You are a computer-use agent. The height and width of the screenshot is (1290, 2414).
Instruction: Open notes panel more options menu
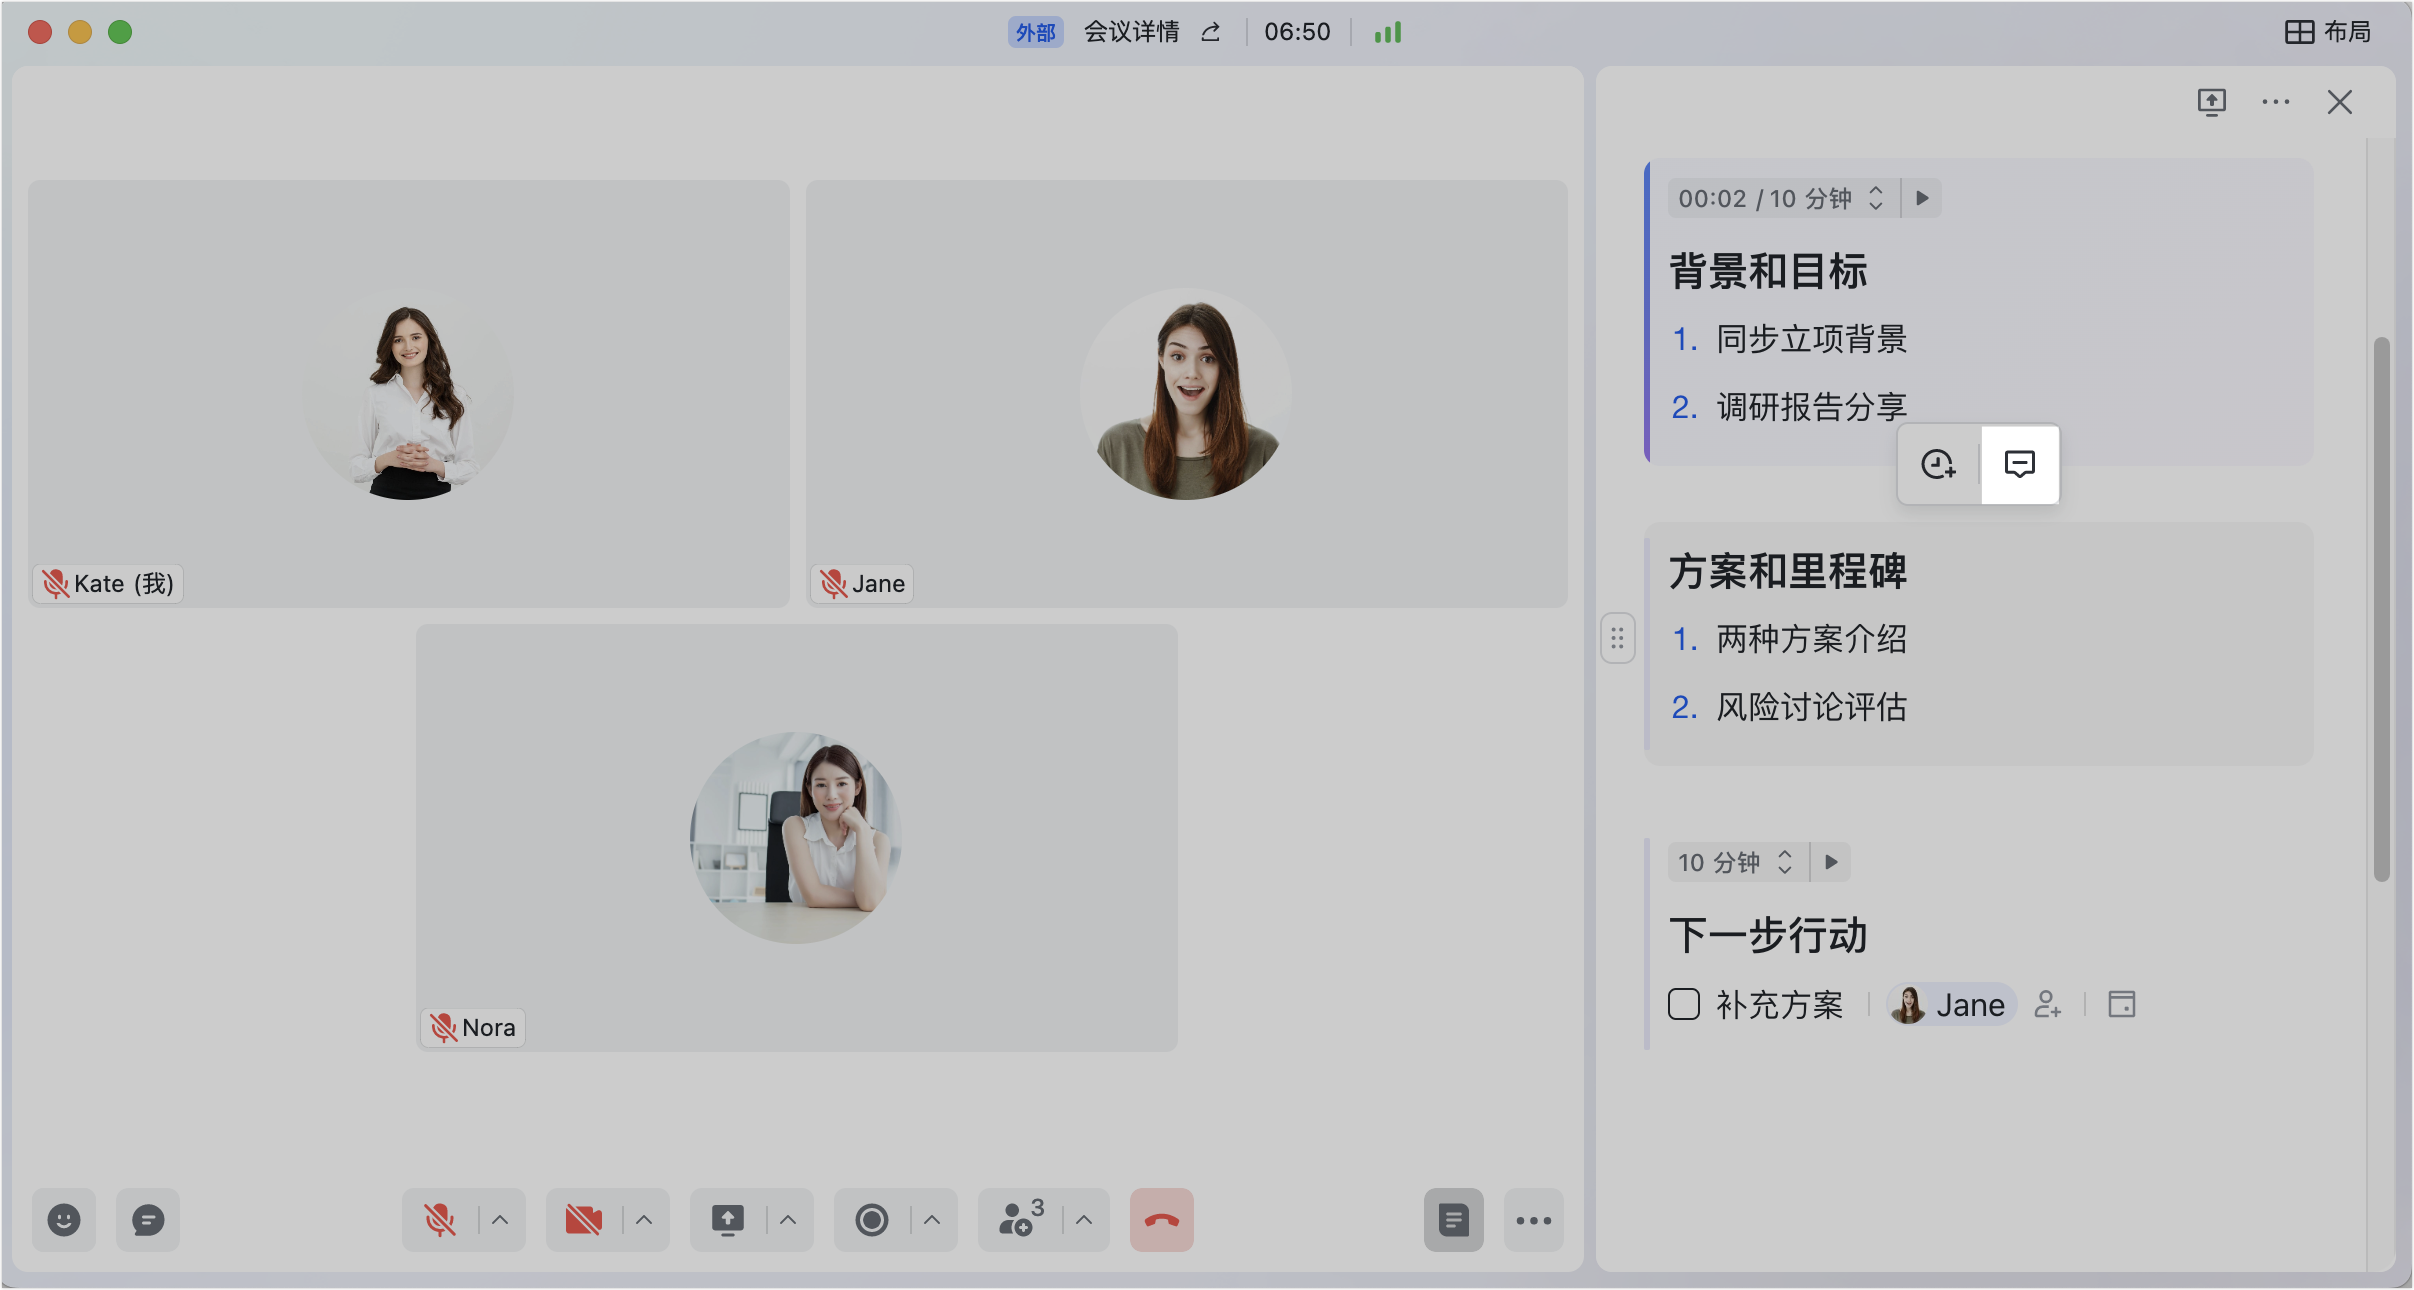(2276, 102)
